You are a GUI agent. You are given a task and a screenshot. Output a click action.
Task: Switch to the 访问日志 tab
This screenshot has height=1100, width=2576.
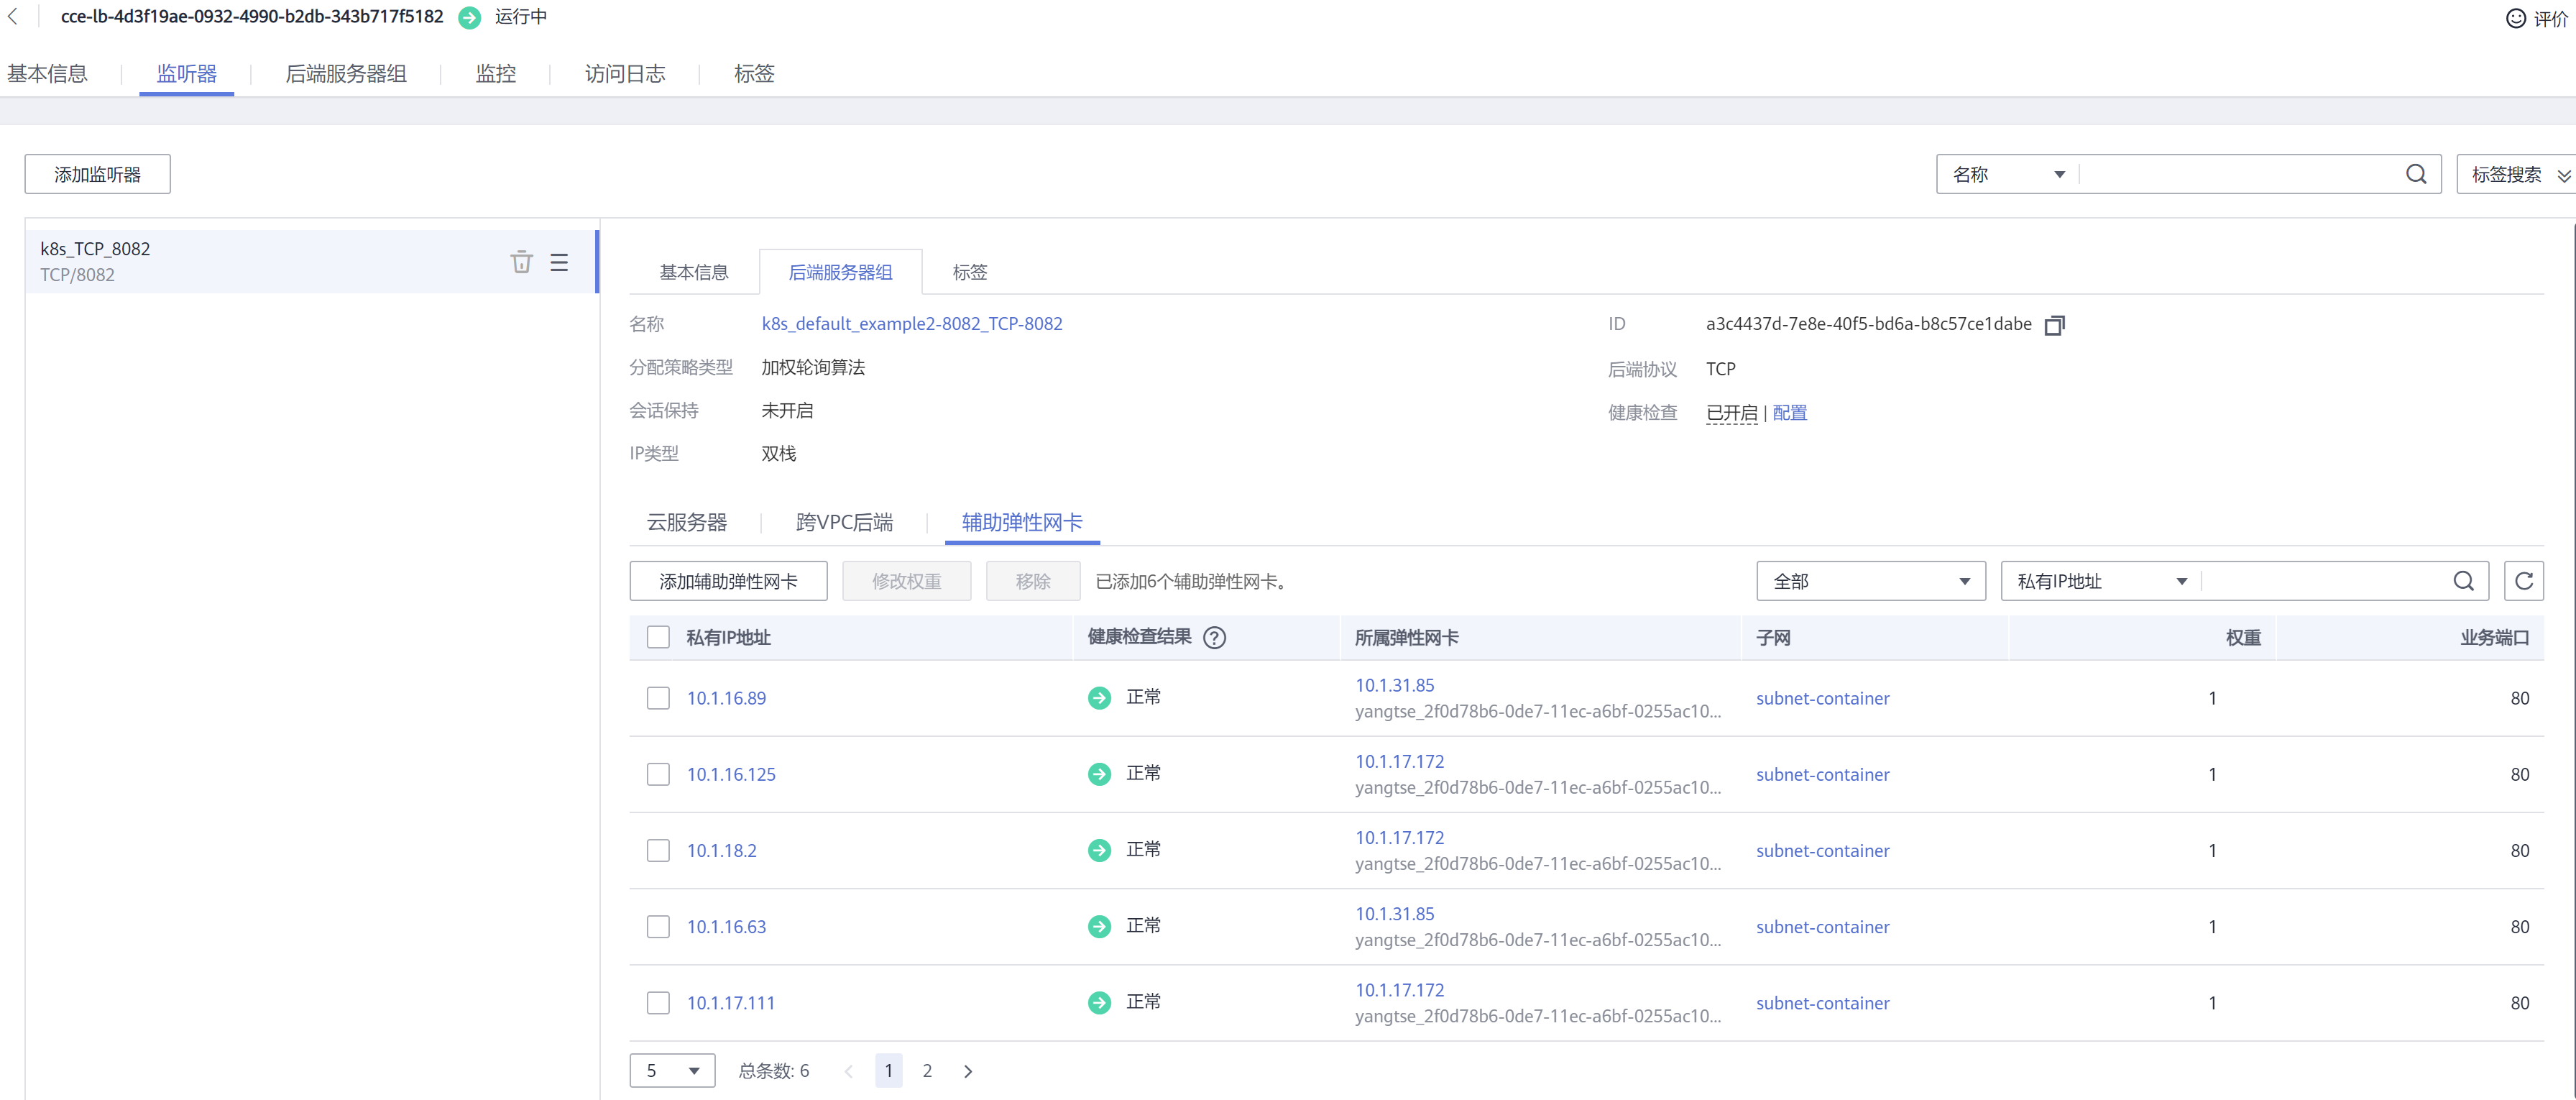pyautogui.click(x=625, y=74)
